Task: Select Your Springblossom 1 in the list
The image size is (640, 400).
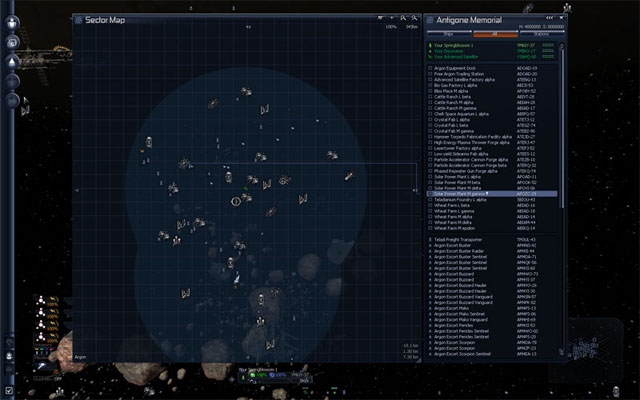Action: 492,45
